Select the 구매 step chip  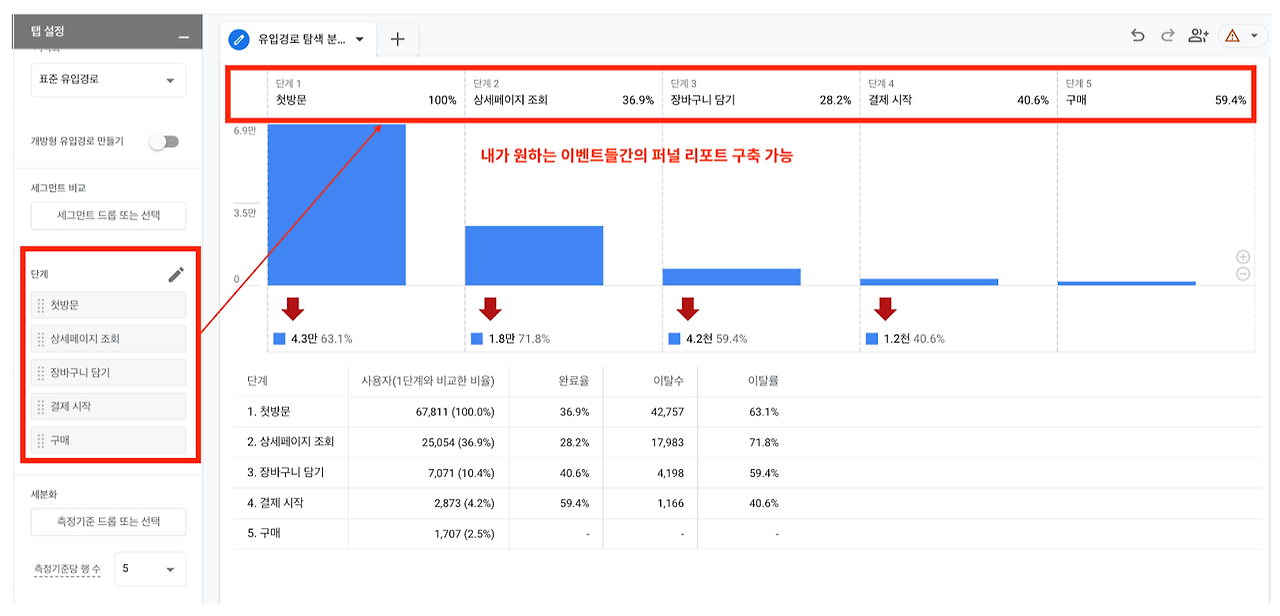click(x=108, y=440)
